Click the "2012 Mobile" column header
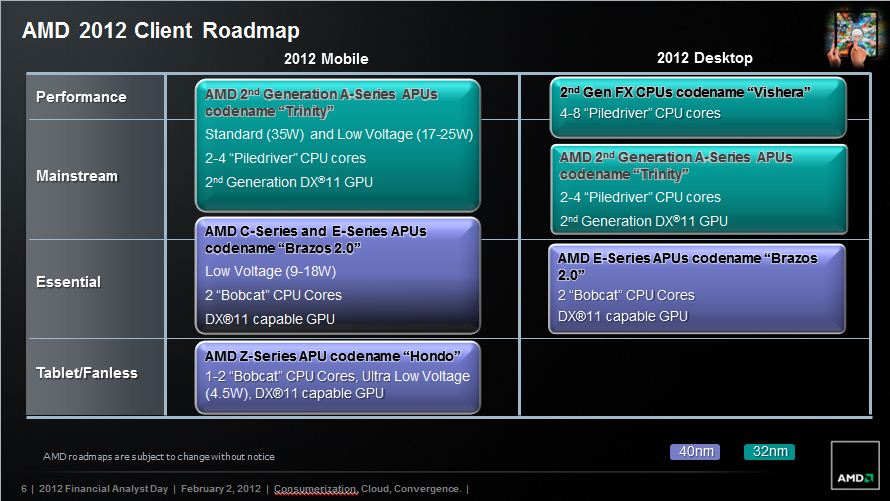 pyautogui.click(x=326, y=59)
